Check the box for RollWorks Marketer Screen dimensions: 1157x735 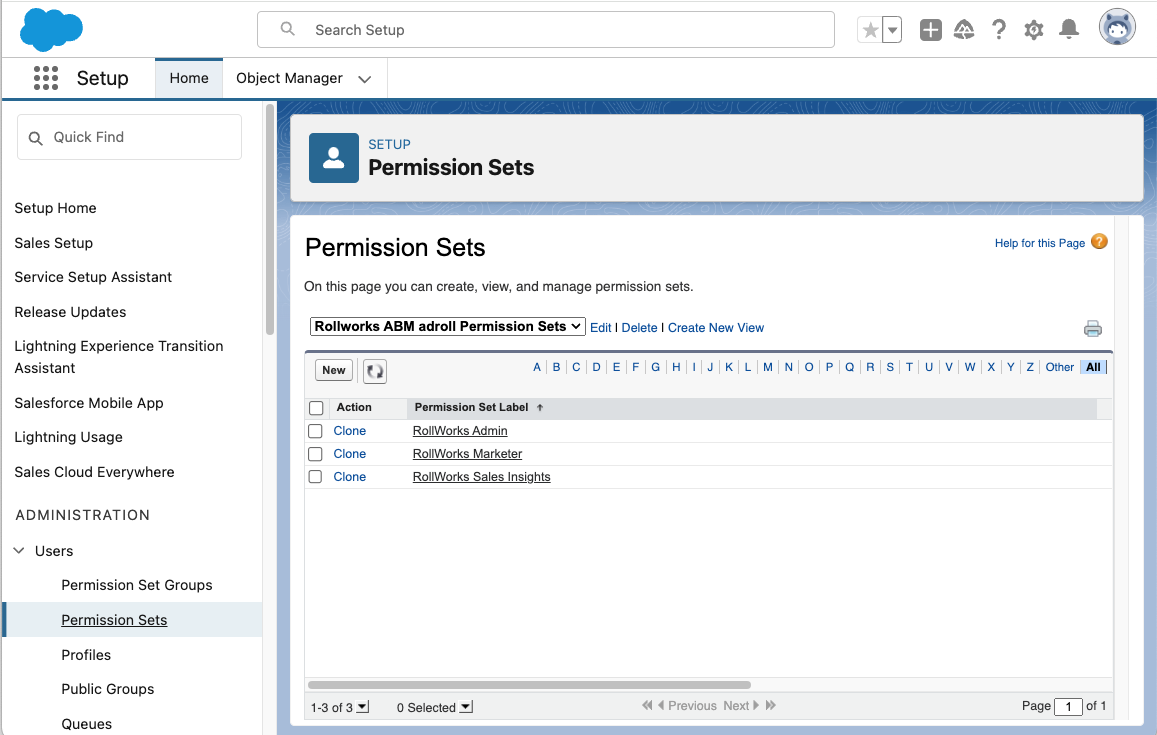point(315,454)
